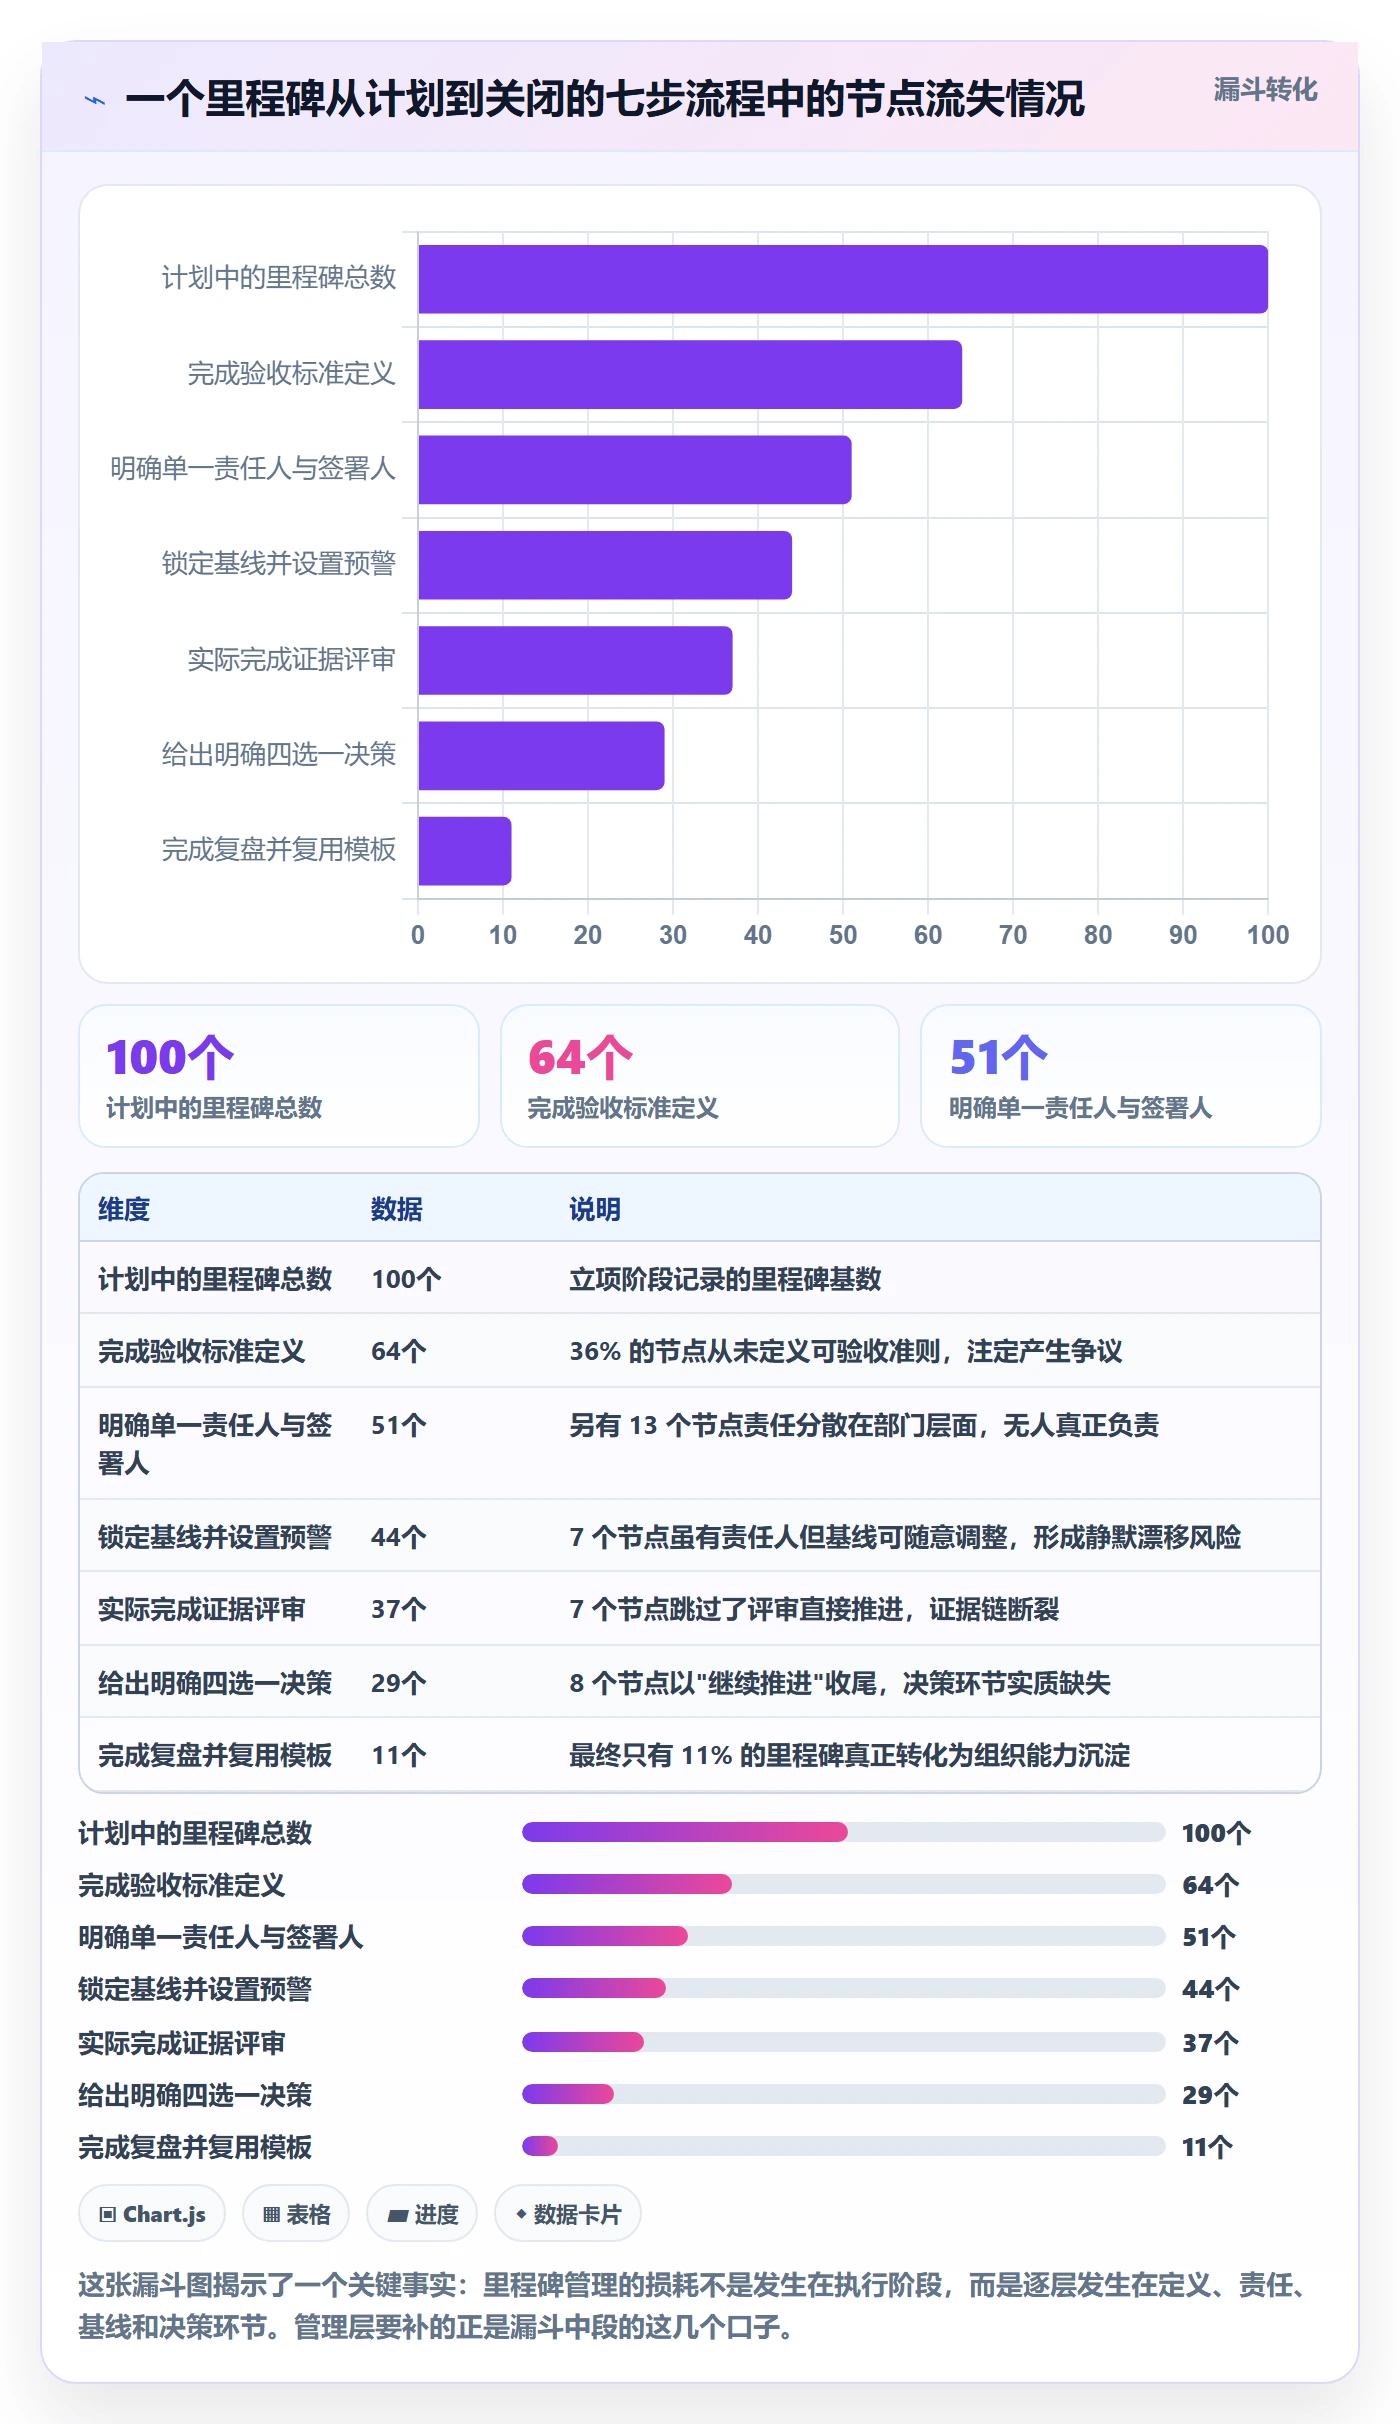The height and width of the screenshot is (2424, 1400).
Task: Select the 进度 tag chip
Action: point(422,2214)
